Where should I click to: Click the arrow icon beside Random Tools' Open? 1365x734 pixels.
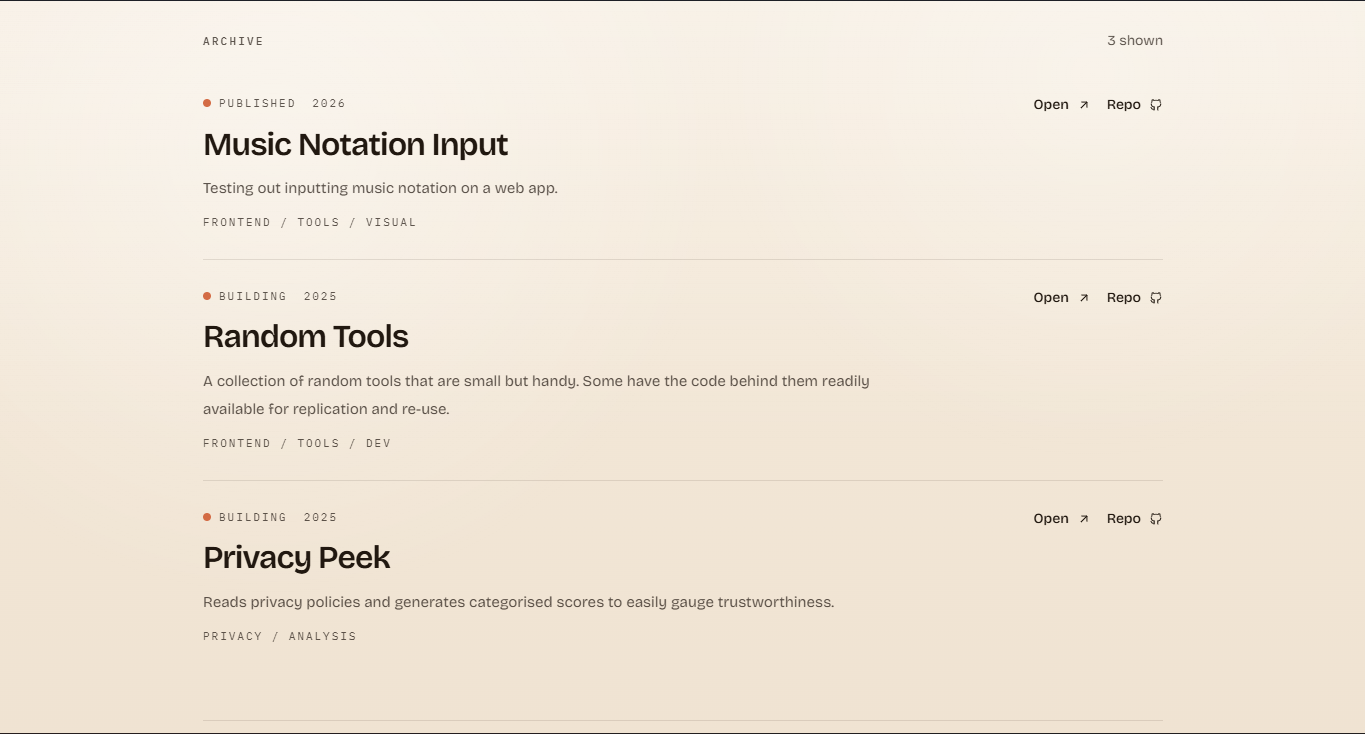coord(1083,298)
